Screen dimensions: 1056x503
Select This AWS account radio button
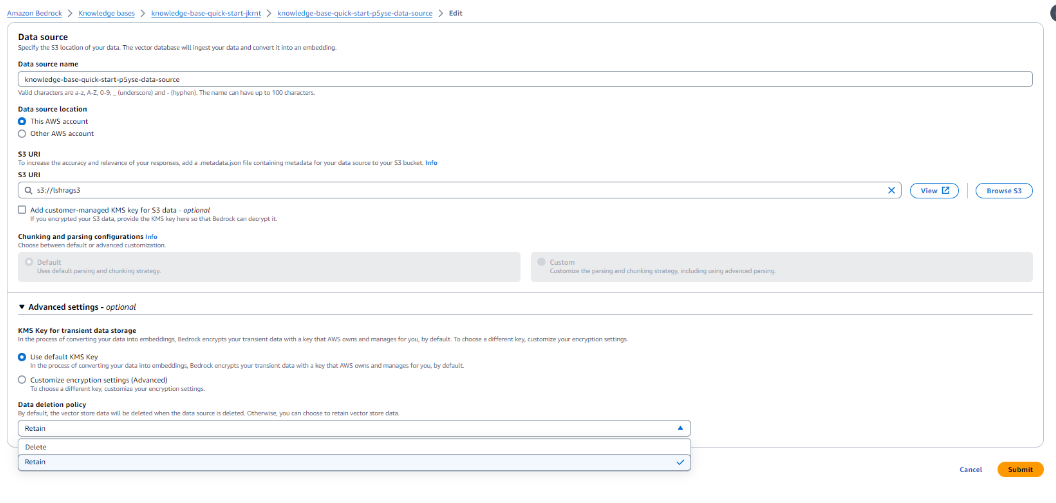point(22,121)
